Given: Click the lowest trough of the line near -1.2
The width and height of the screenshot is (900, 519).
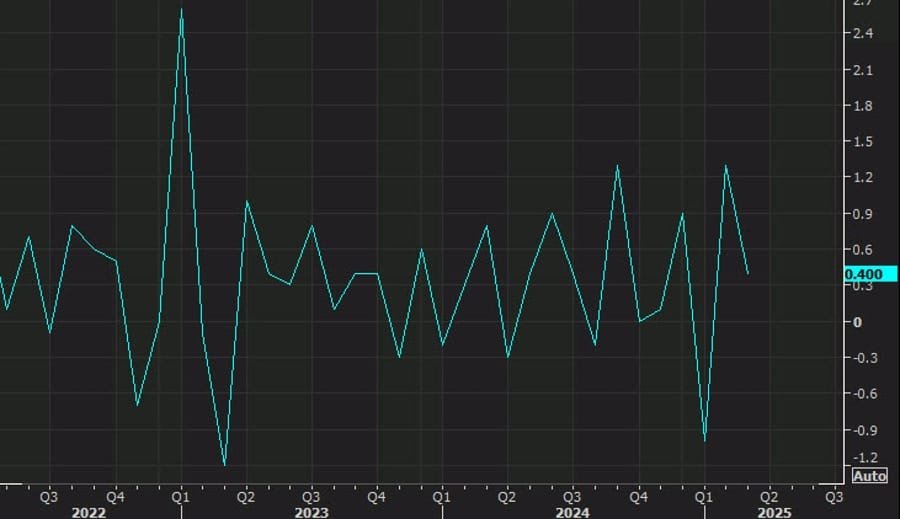Looking at the screenshot, I should (224, 465).
